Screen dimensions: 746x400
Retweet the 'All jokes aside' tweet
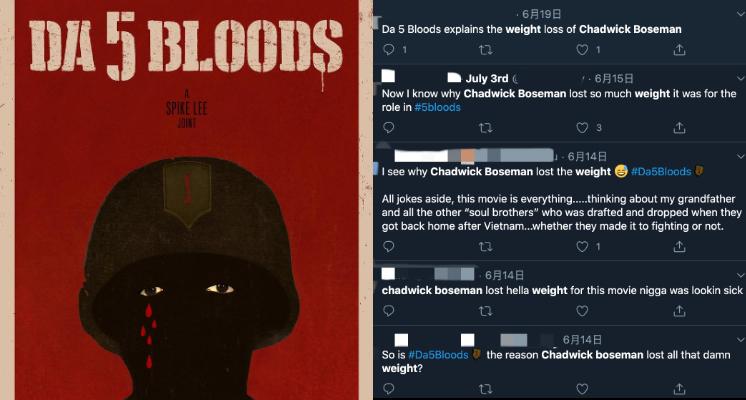485,246
